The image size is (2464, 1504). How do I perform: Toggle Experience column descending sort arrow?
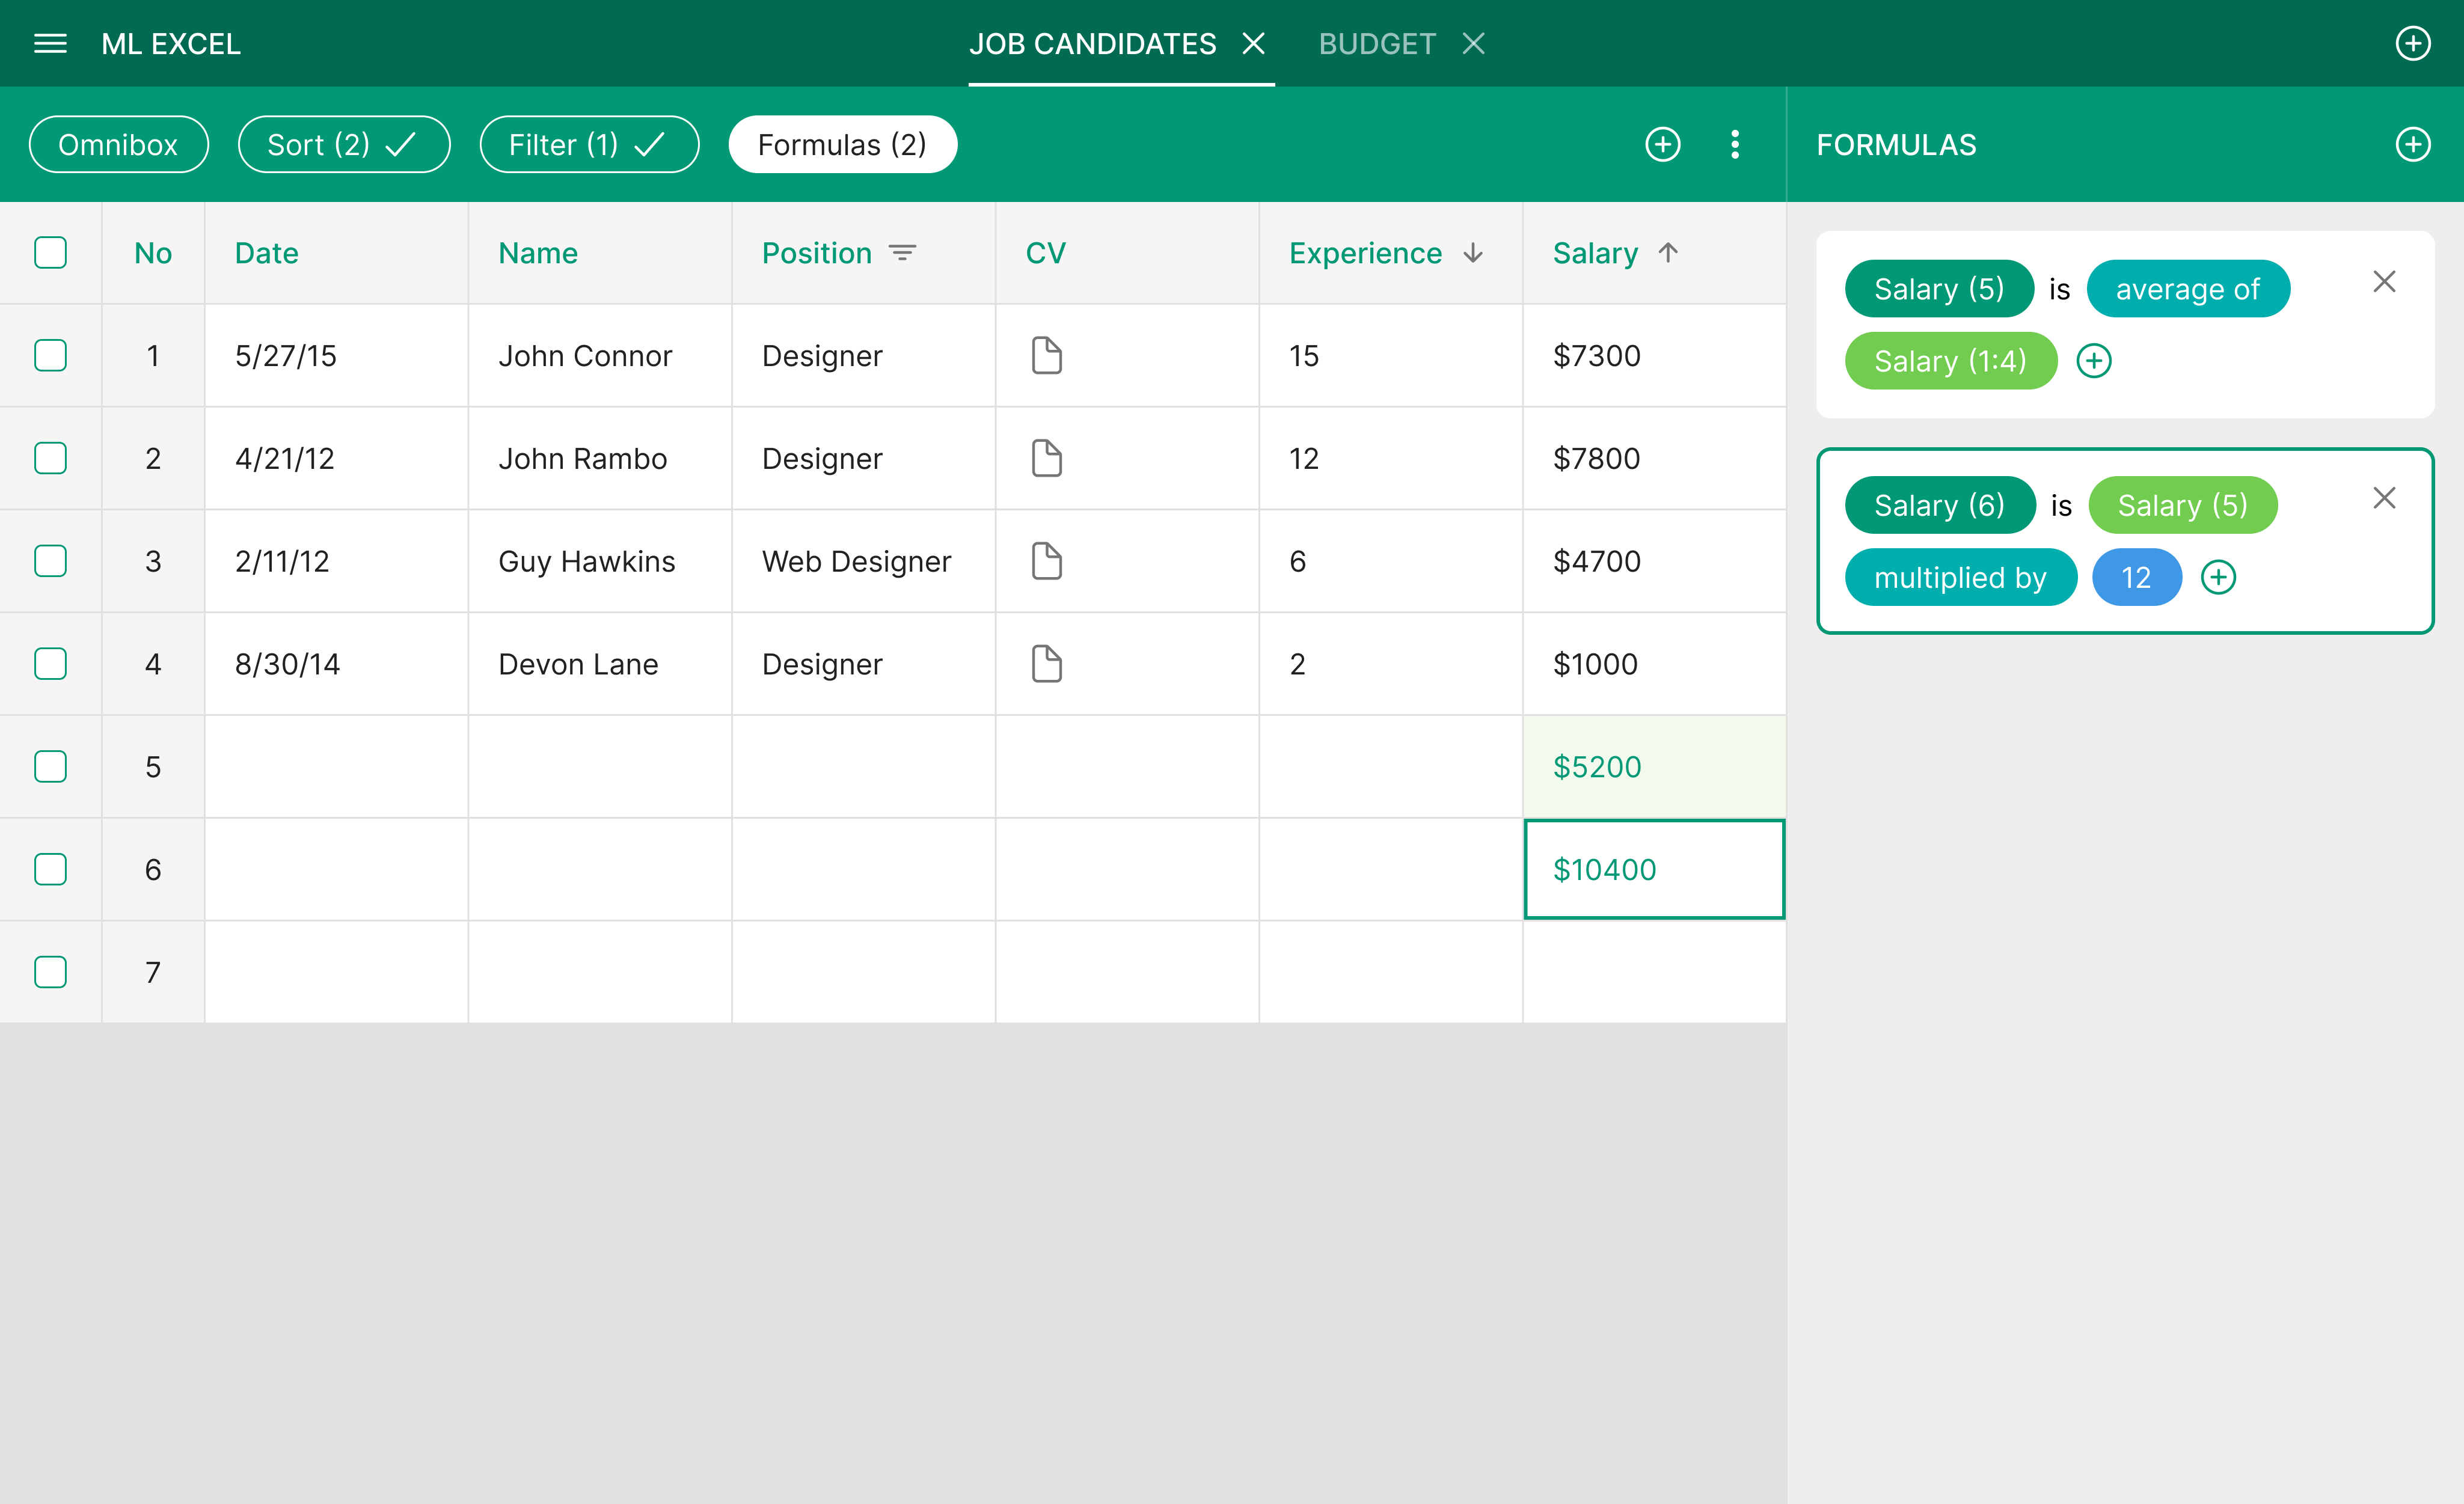click(x=1473, y=253)
